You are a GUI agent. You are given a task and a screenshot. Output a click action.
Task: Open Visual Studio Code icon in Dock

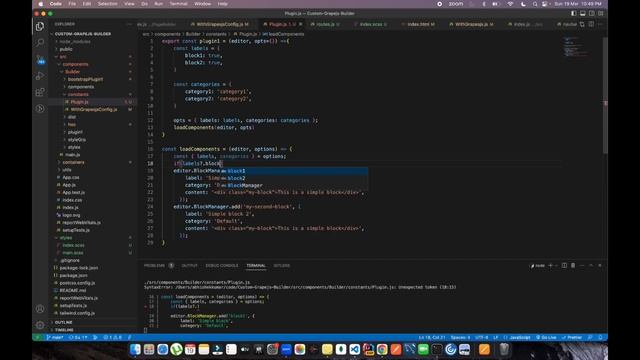355,349
